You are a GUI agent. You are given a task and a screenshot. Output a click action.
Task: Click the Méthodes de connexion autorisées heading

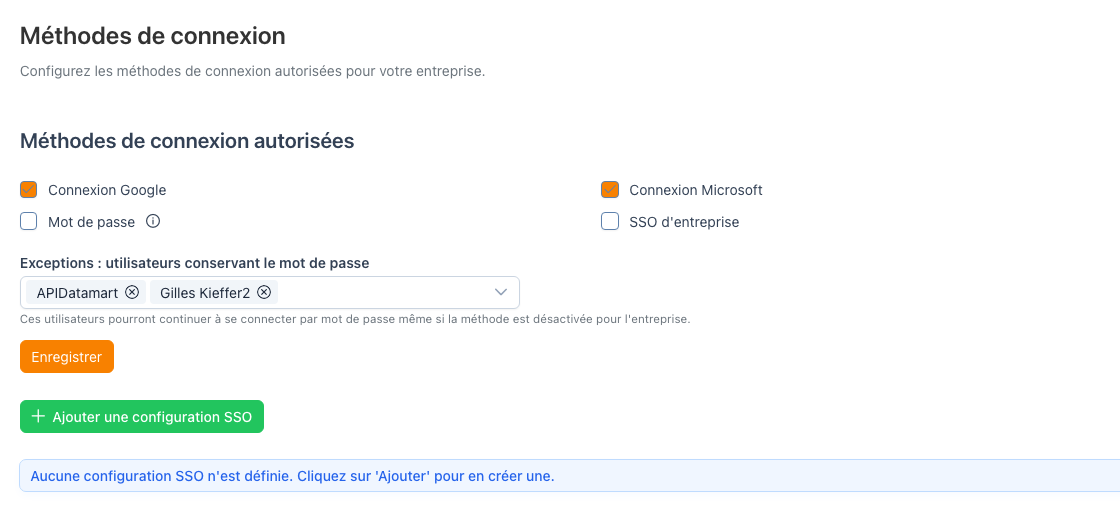pyautogui.click(x=187, y=141)
